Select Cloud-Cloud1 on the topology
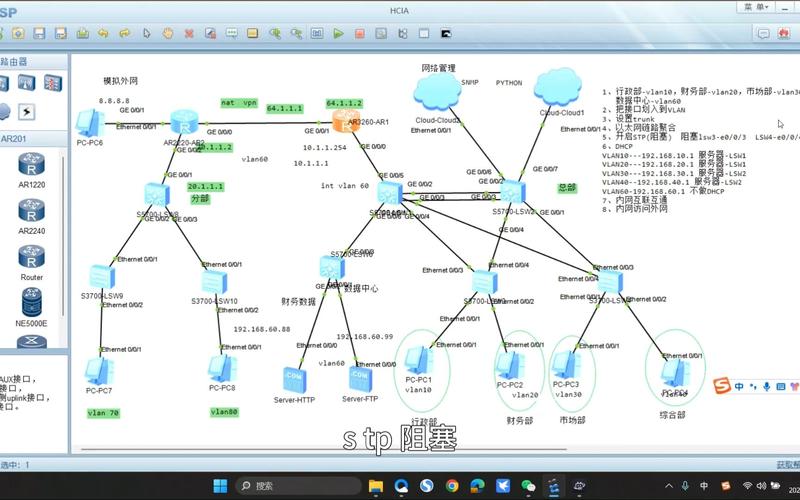The width and height of the screenshot is (800, 500). pyautogui.click(x=558, y=87)
